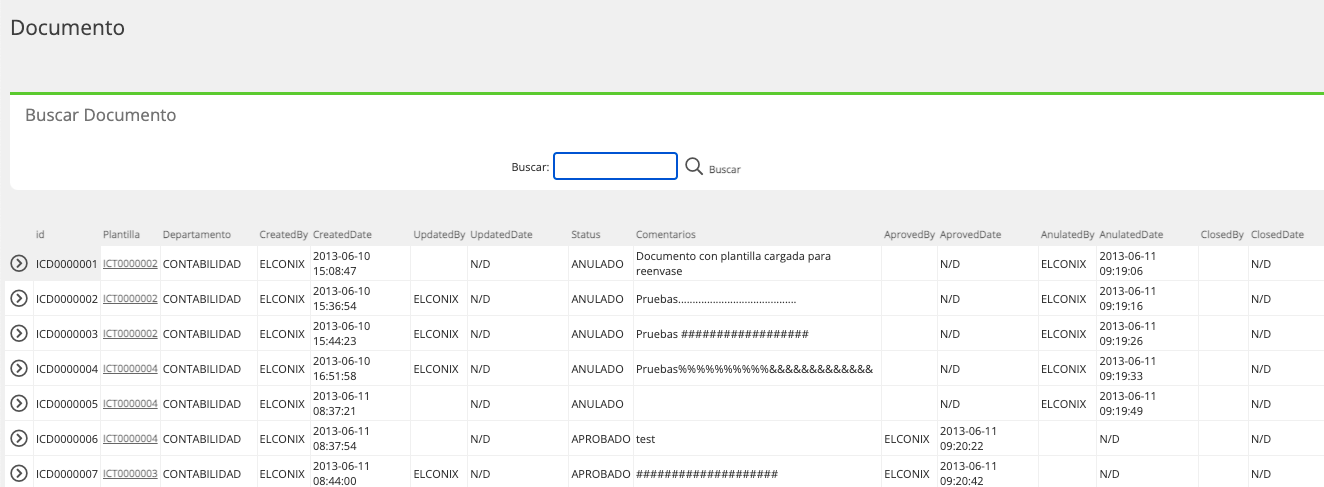Open ICT0000004 link in ICD0000005 row
Image resolution: width=1324 pixels, height=487 pixels.
click(x=130, y=404)
